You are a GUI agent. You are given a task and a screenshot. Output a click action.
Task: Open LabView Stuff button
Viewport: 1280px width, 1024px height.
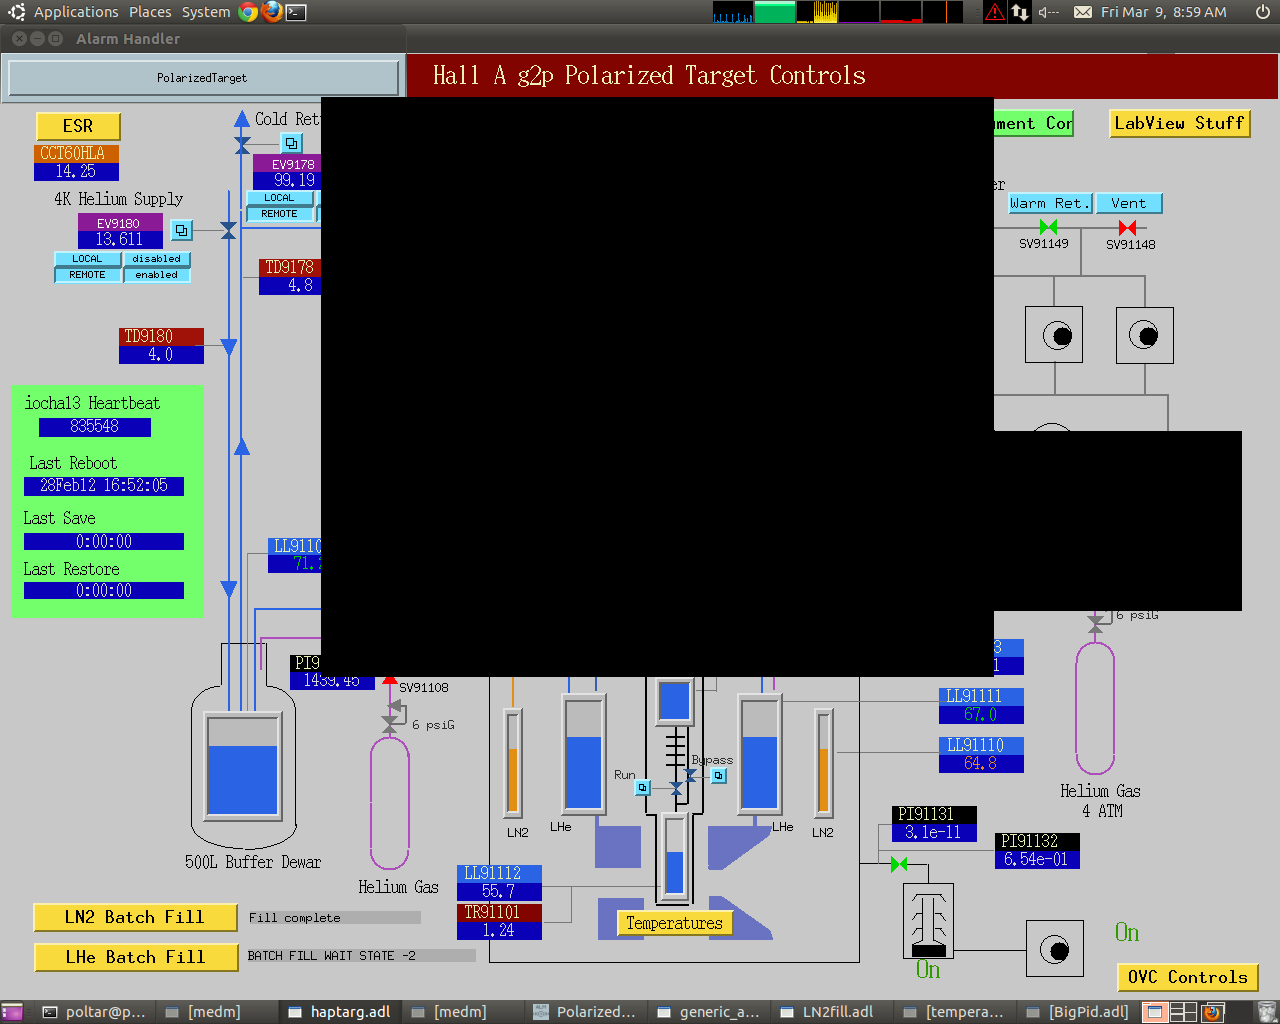tap(1180, 123)
